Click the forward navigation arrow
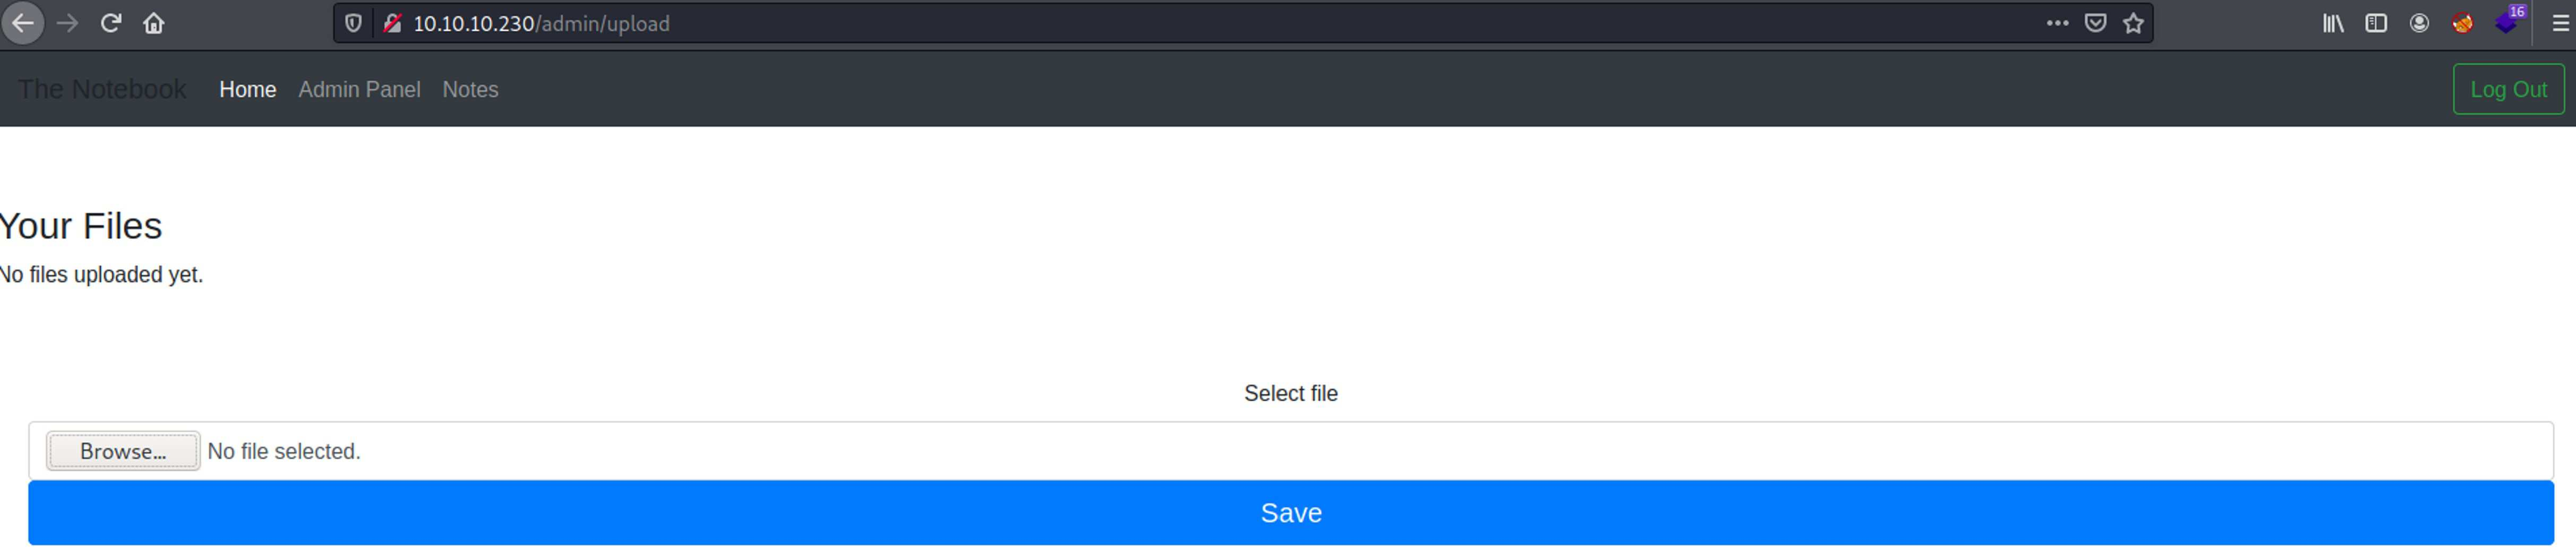Image resolution: width=2576 pixels, height=560 pixels. [68, 23]
